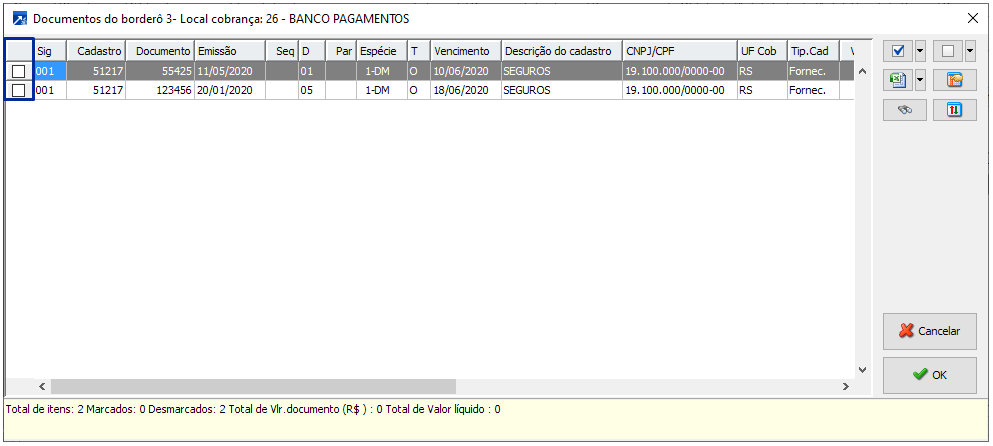Click the vertical scrollbar up arrow
Screen dimensions: 993x446
(861, 71)
